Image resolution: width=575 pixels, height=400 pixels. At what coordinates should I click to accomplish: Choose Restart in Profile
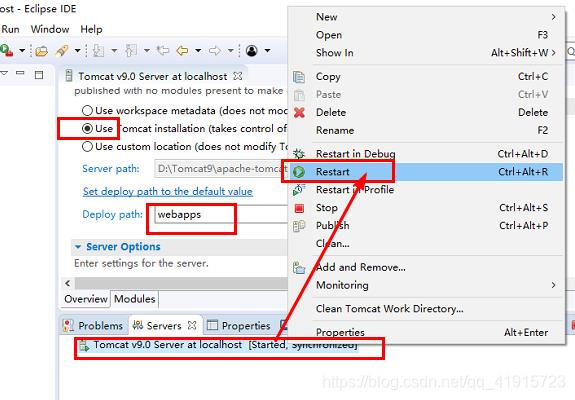427,190
